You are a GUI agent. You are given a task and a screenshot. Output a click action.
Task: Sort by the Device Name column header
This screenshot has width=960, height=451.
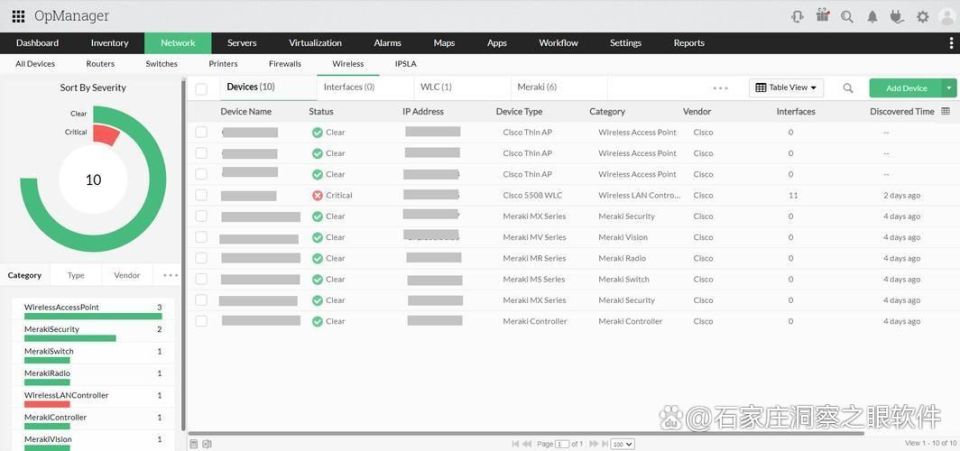[246, 111]
